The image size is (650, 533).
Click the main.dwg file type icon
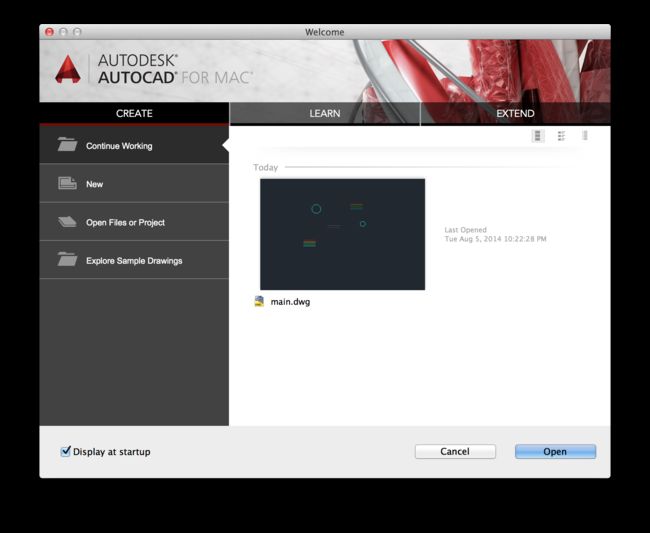click(x=259, y=301)
